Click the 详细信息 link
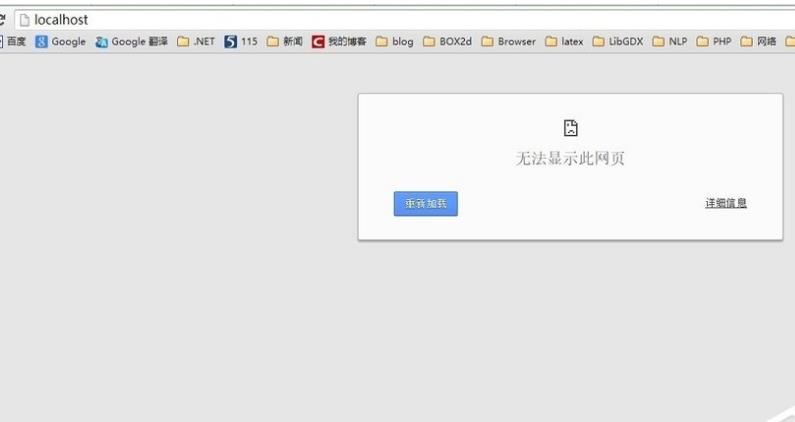Image resolution: width=795 pixels, height=422 pixels. pos(725,203)
